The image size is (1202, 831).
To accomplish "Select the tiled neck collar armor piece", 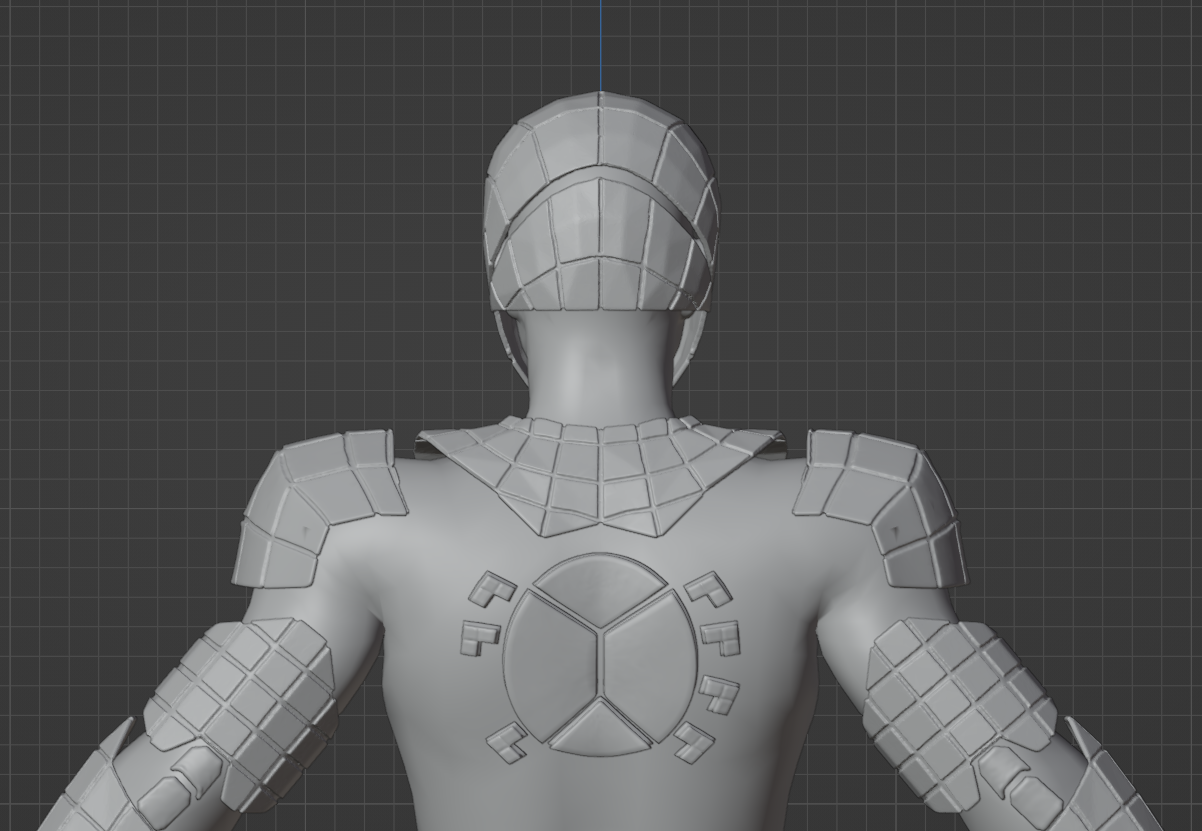I will point(600,478).
